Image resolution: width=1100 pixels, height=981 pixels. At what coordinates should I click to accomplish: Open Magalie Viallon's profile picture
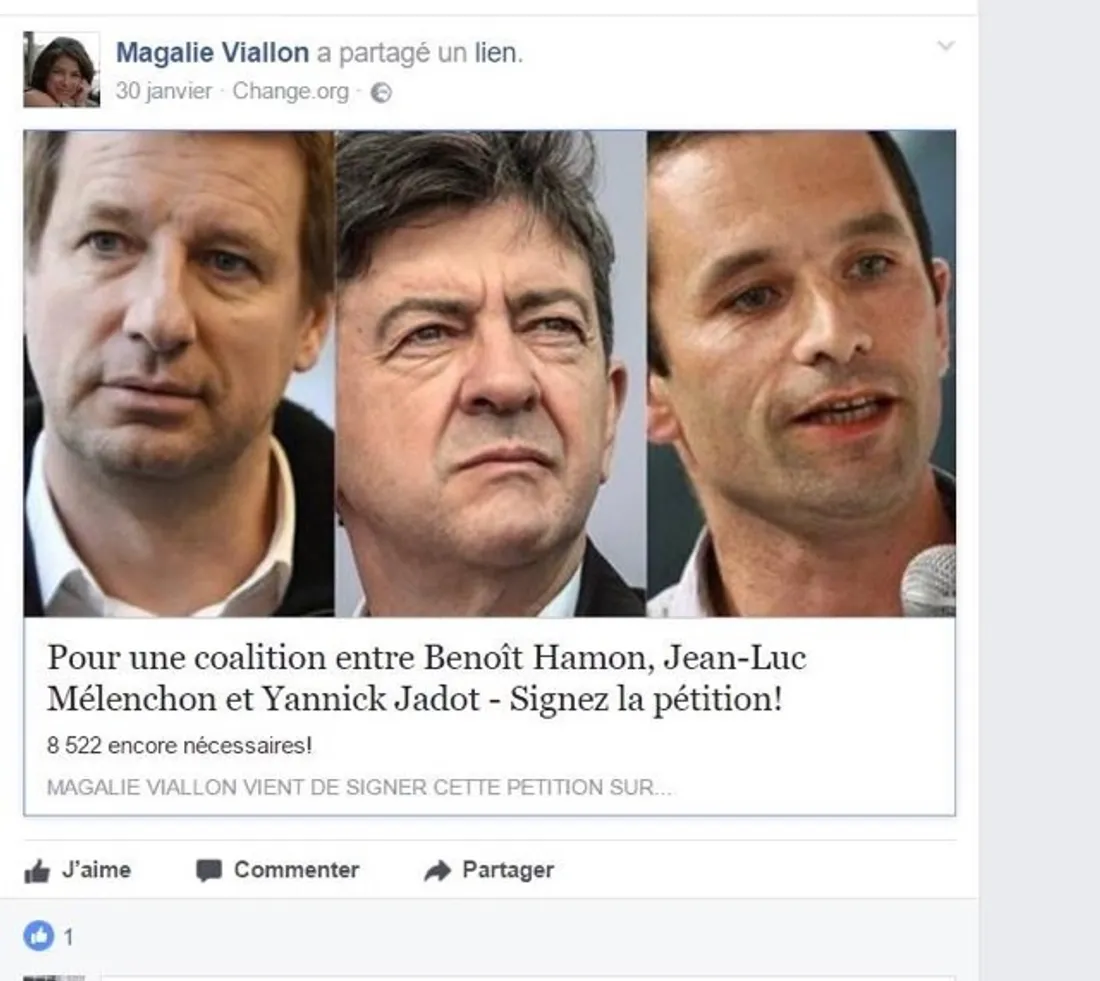(x=62, y=69)
